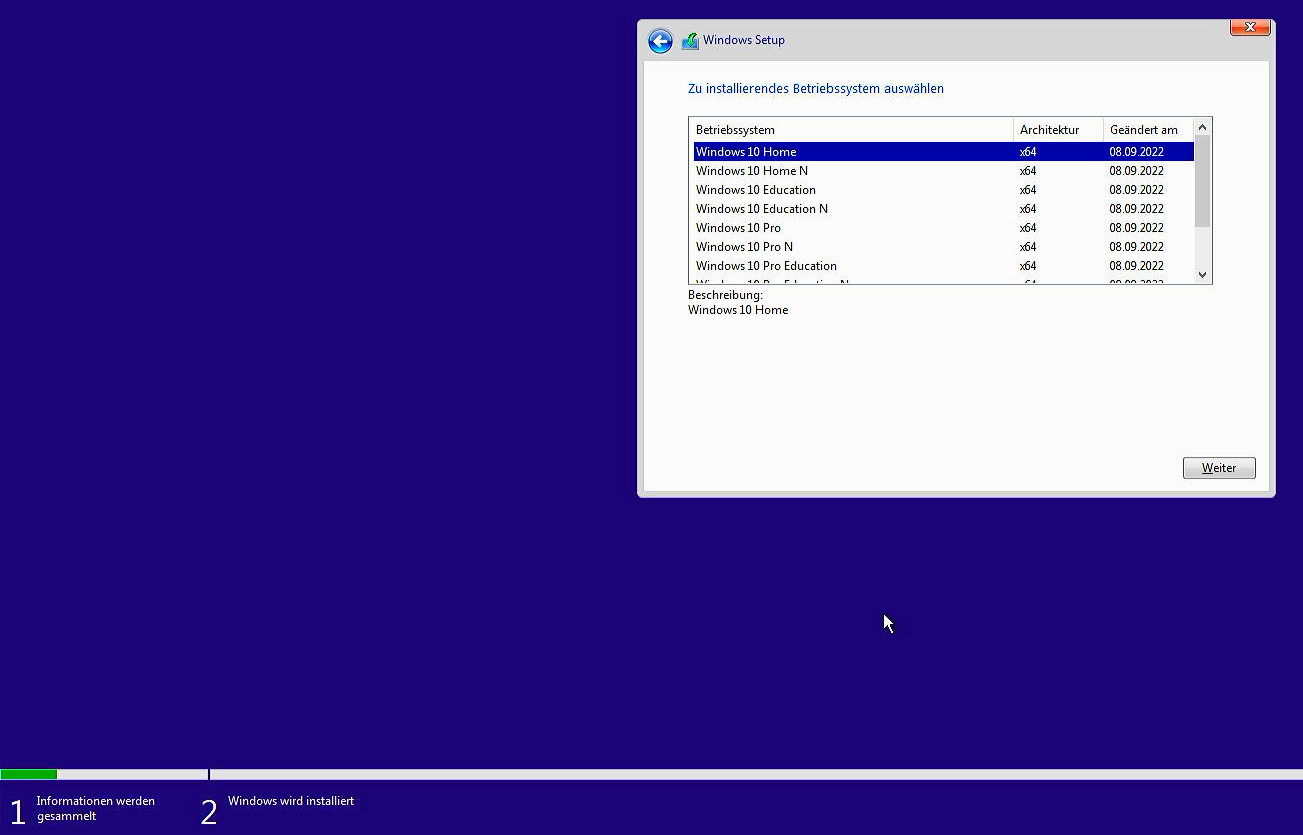Viewport: 1303px width, 835px height.
Task: Select Windows 10 Pro row
Action: coord(943,228)
